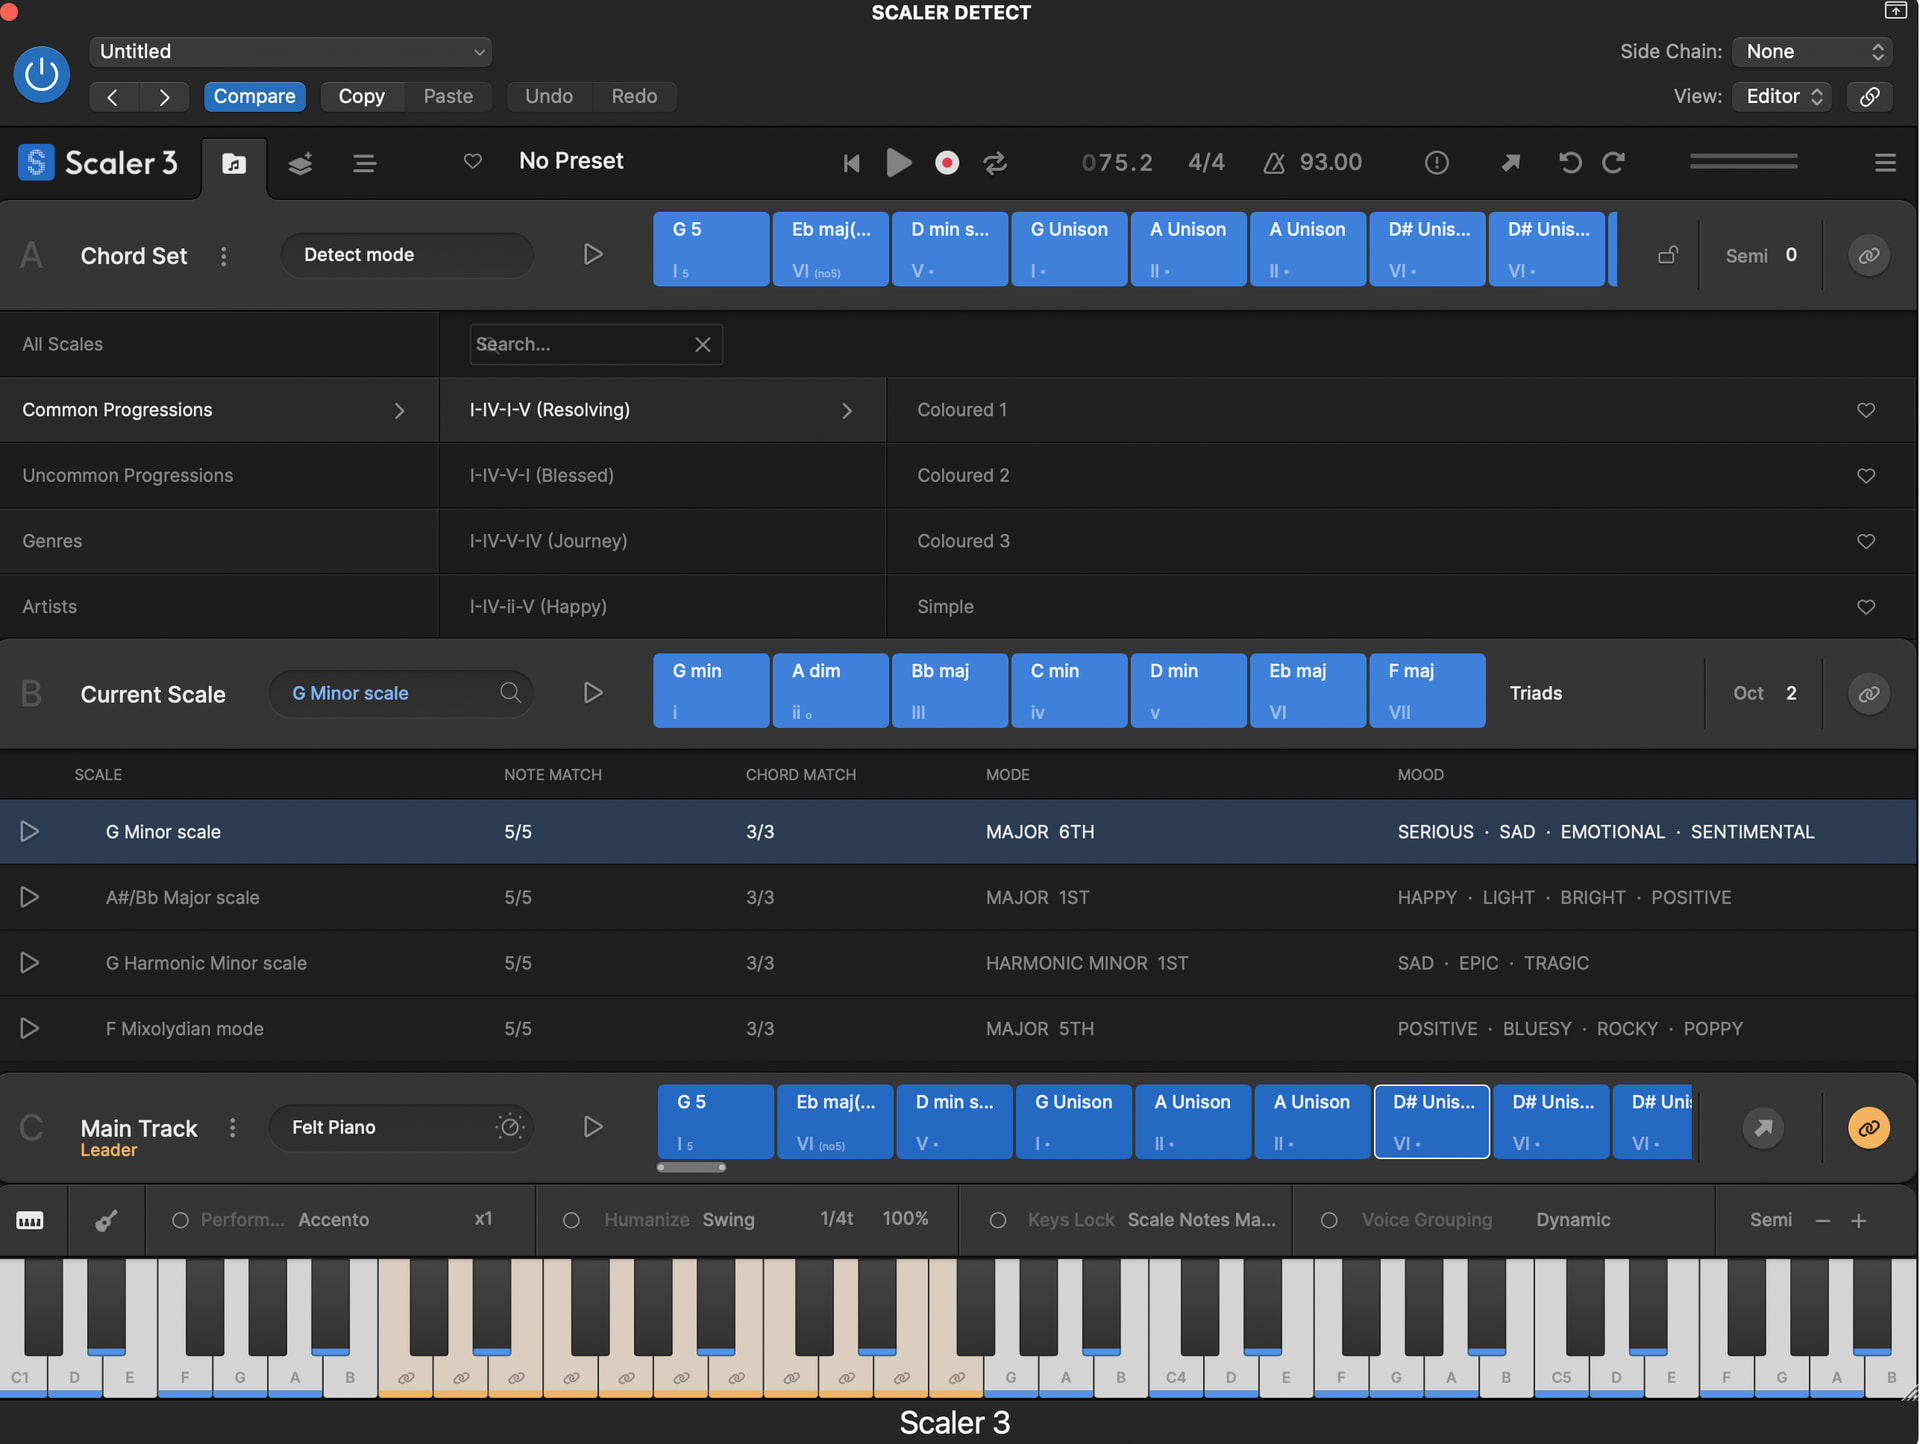Select the Artists category in the scales browser

[x=49, y=606]
